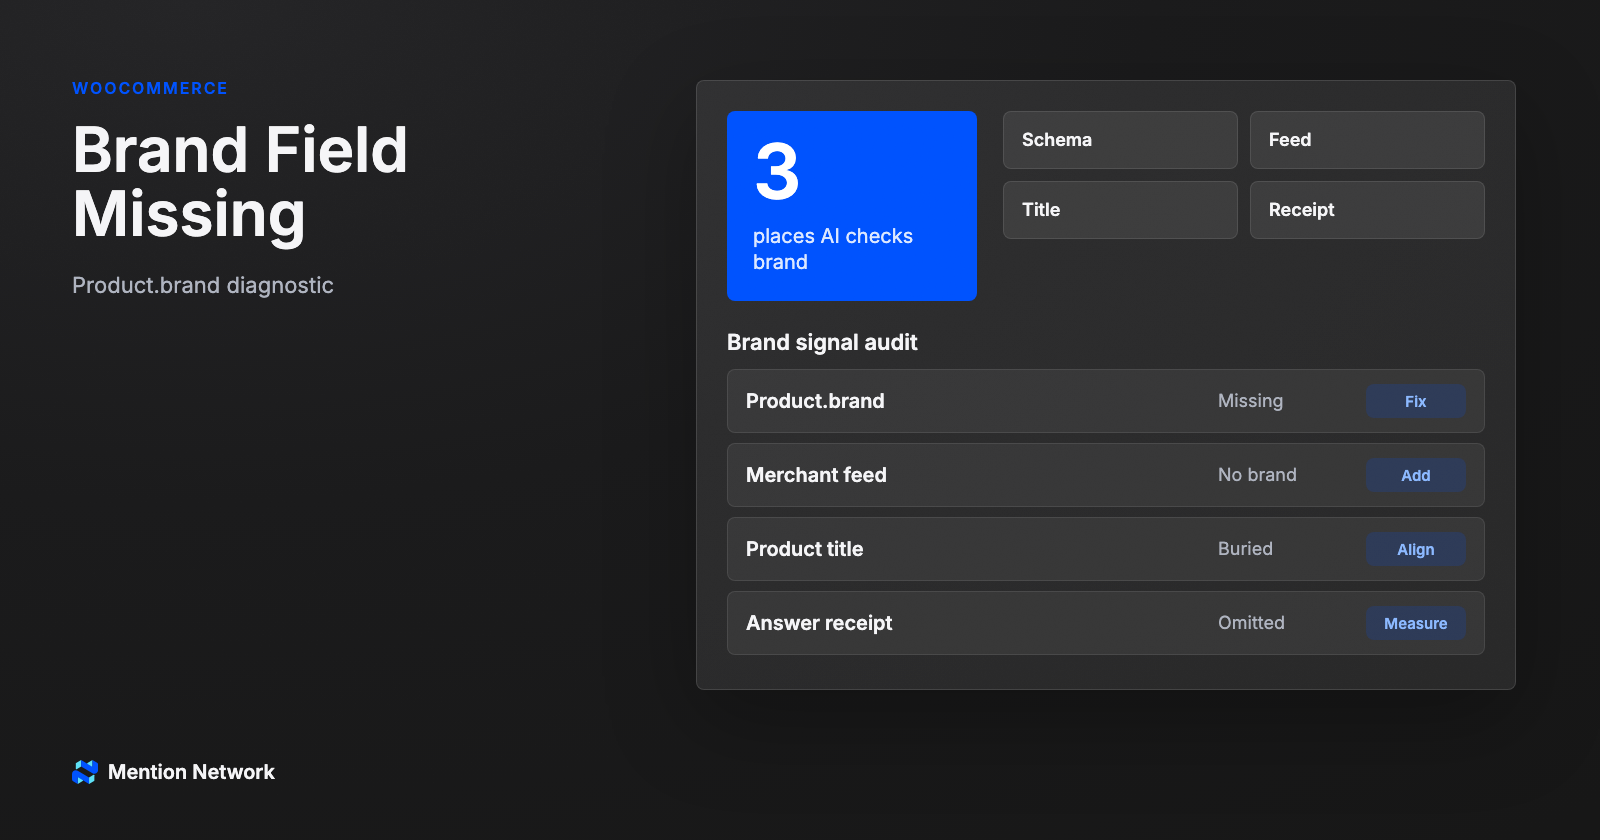
Task: Click the Fix button for Product.brand
Action: [x=1415, y=401]
